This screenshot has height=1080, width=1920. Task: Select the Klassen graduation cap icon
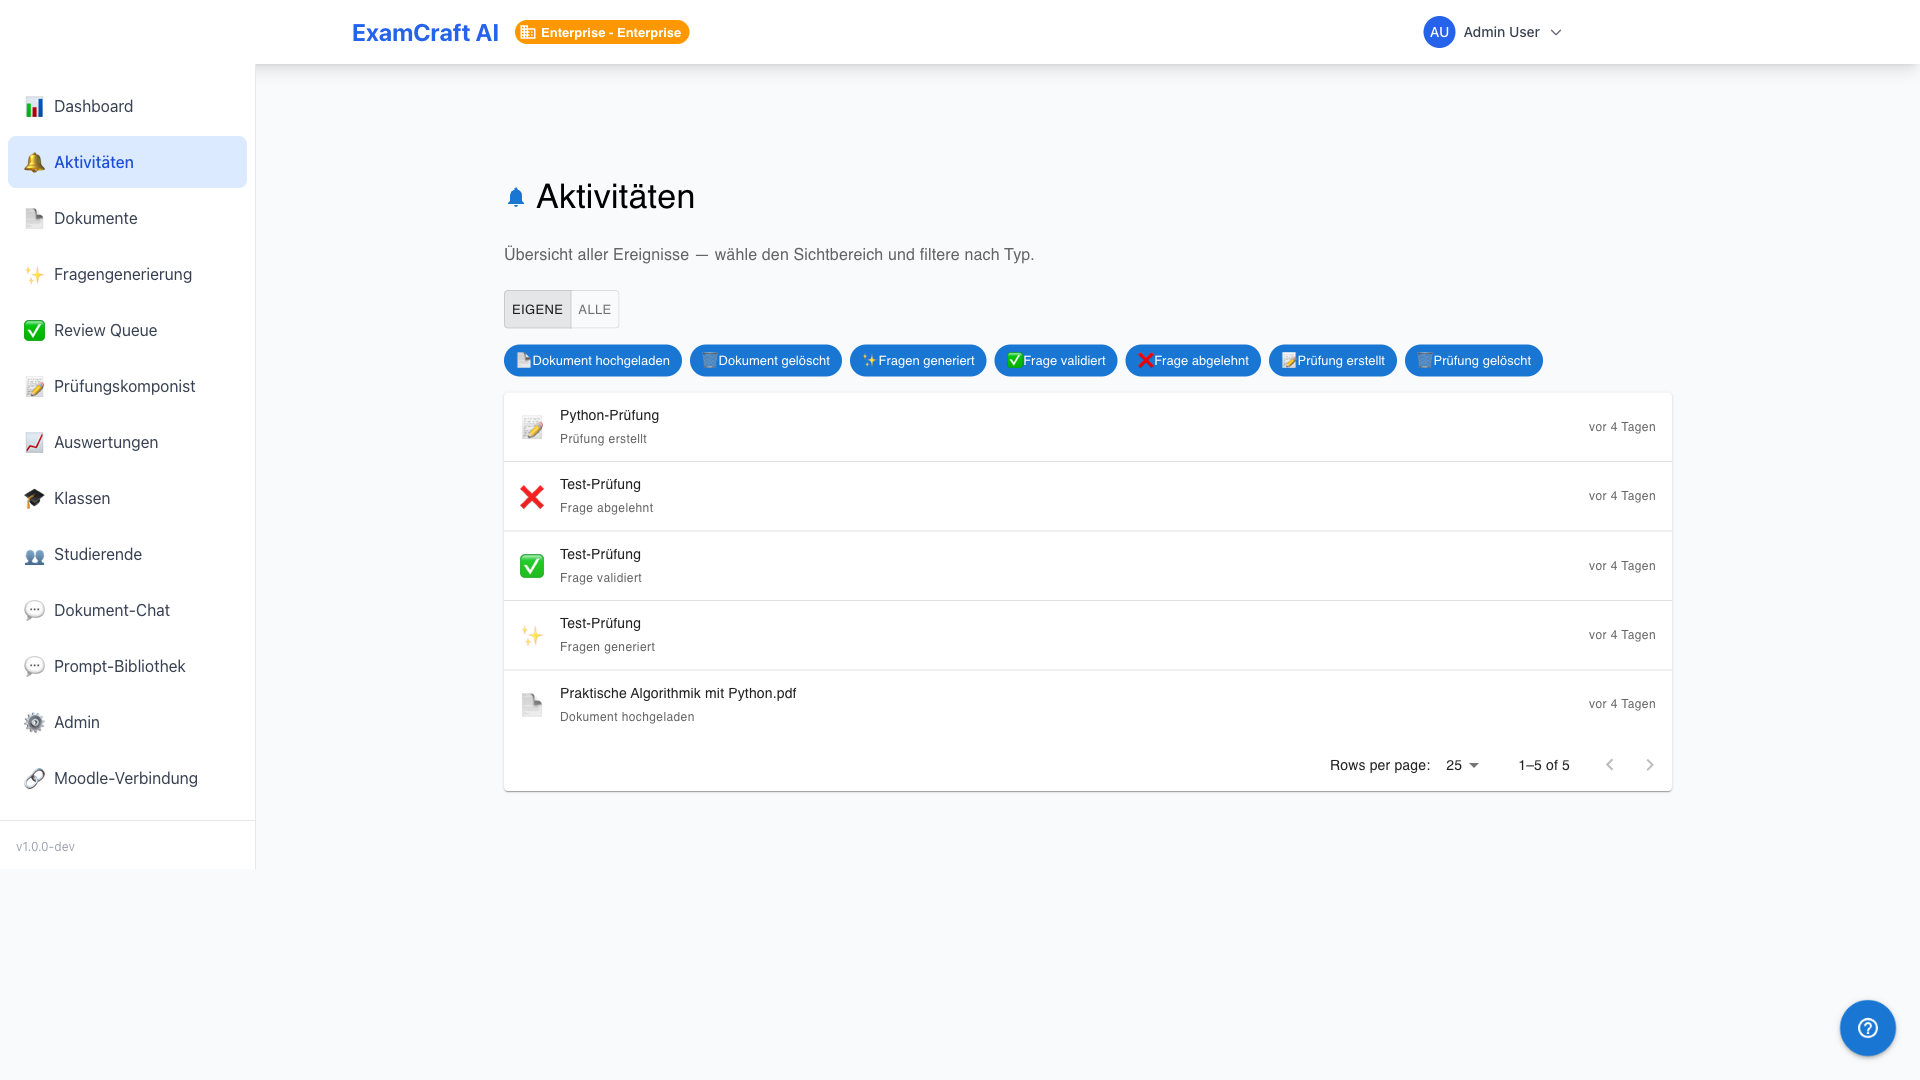click(x=34, y=499)
